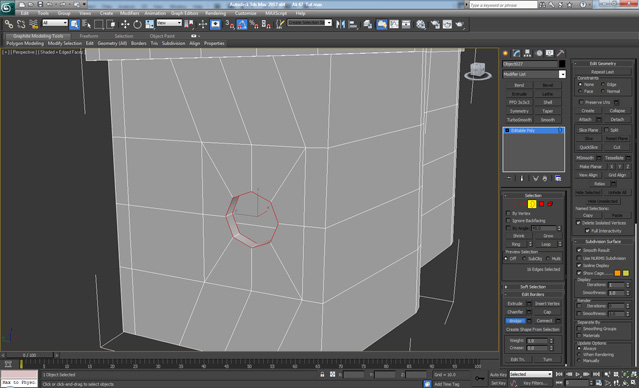The width and height of the screenshot is (639, 388).
Task: Uncheck Delete Isolated Vertices
Action: point(578,223)
